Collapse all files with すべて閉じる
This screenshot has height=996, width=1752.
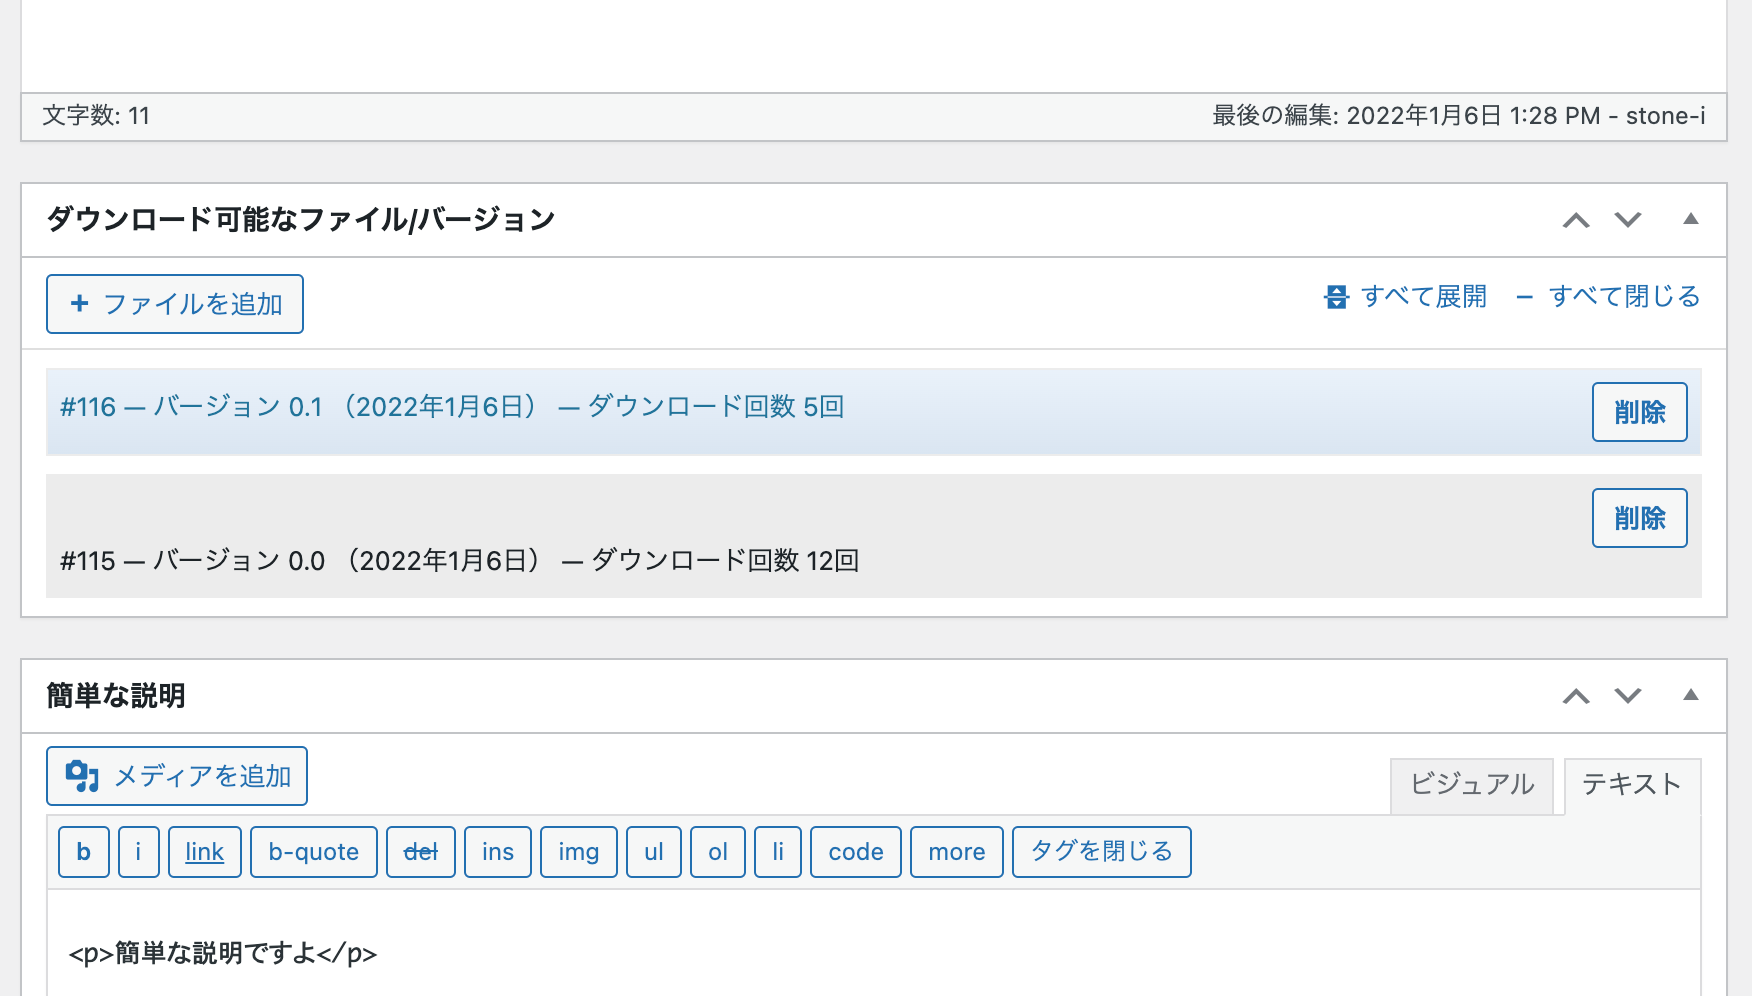click(x=1608, y=297)
